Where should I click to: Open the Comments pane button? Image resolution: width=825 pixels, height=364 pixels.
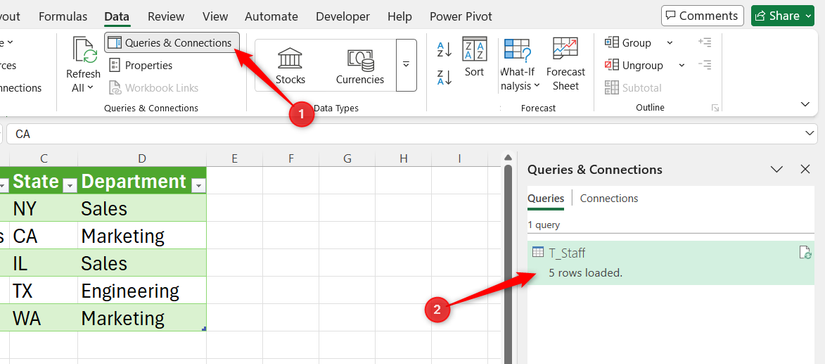tap(702, 16)
